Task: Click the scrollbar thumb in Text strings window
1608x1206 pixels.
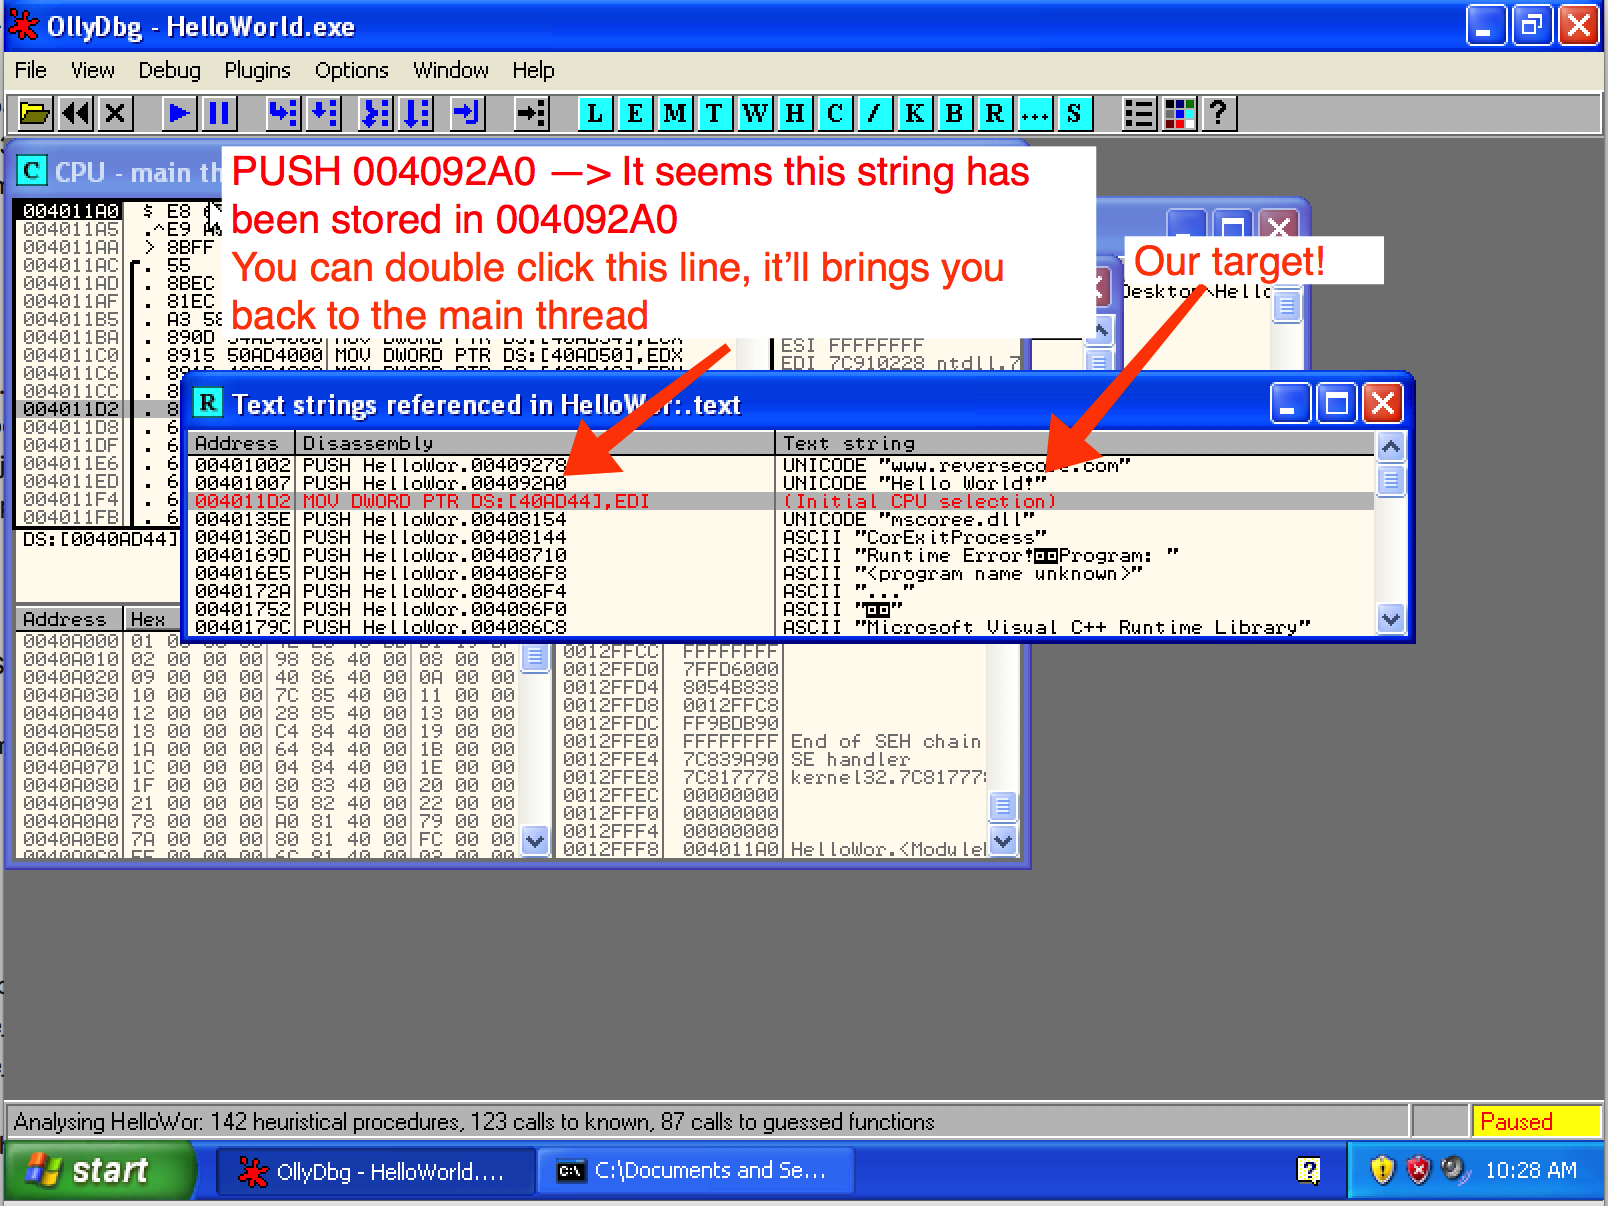Action: (x=1390, y=481)
